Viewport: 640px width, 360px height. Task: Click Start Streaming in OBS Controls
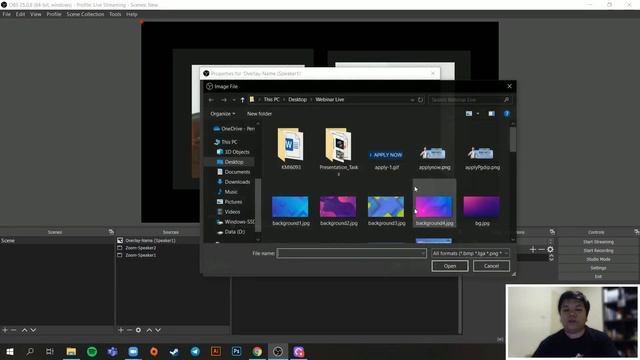pos(598,242)
